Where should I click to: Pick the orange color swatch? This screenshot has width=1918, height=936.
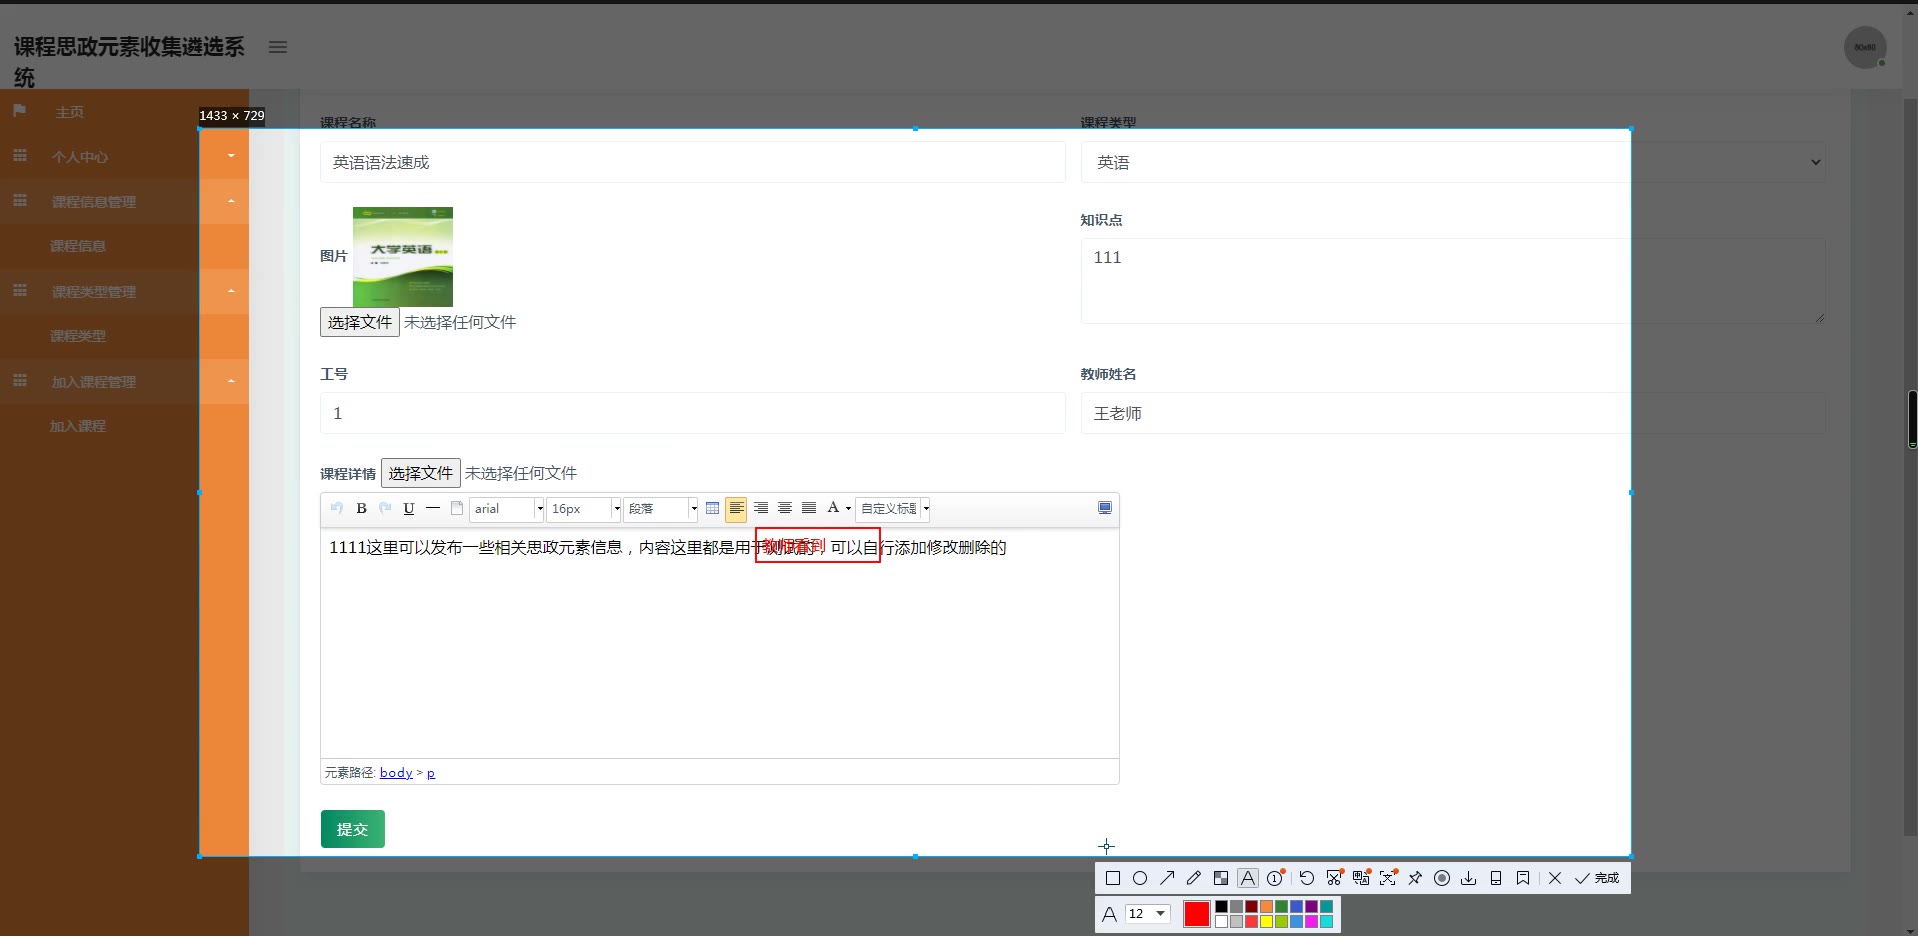coord(1266,907)
